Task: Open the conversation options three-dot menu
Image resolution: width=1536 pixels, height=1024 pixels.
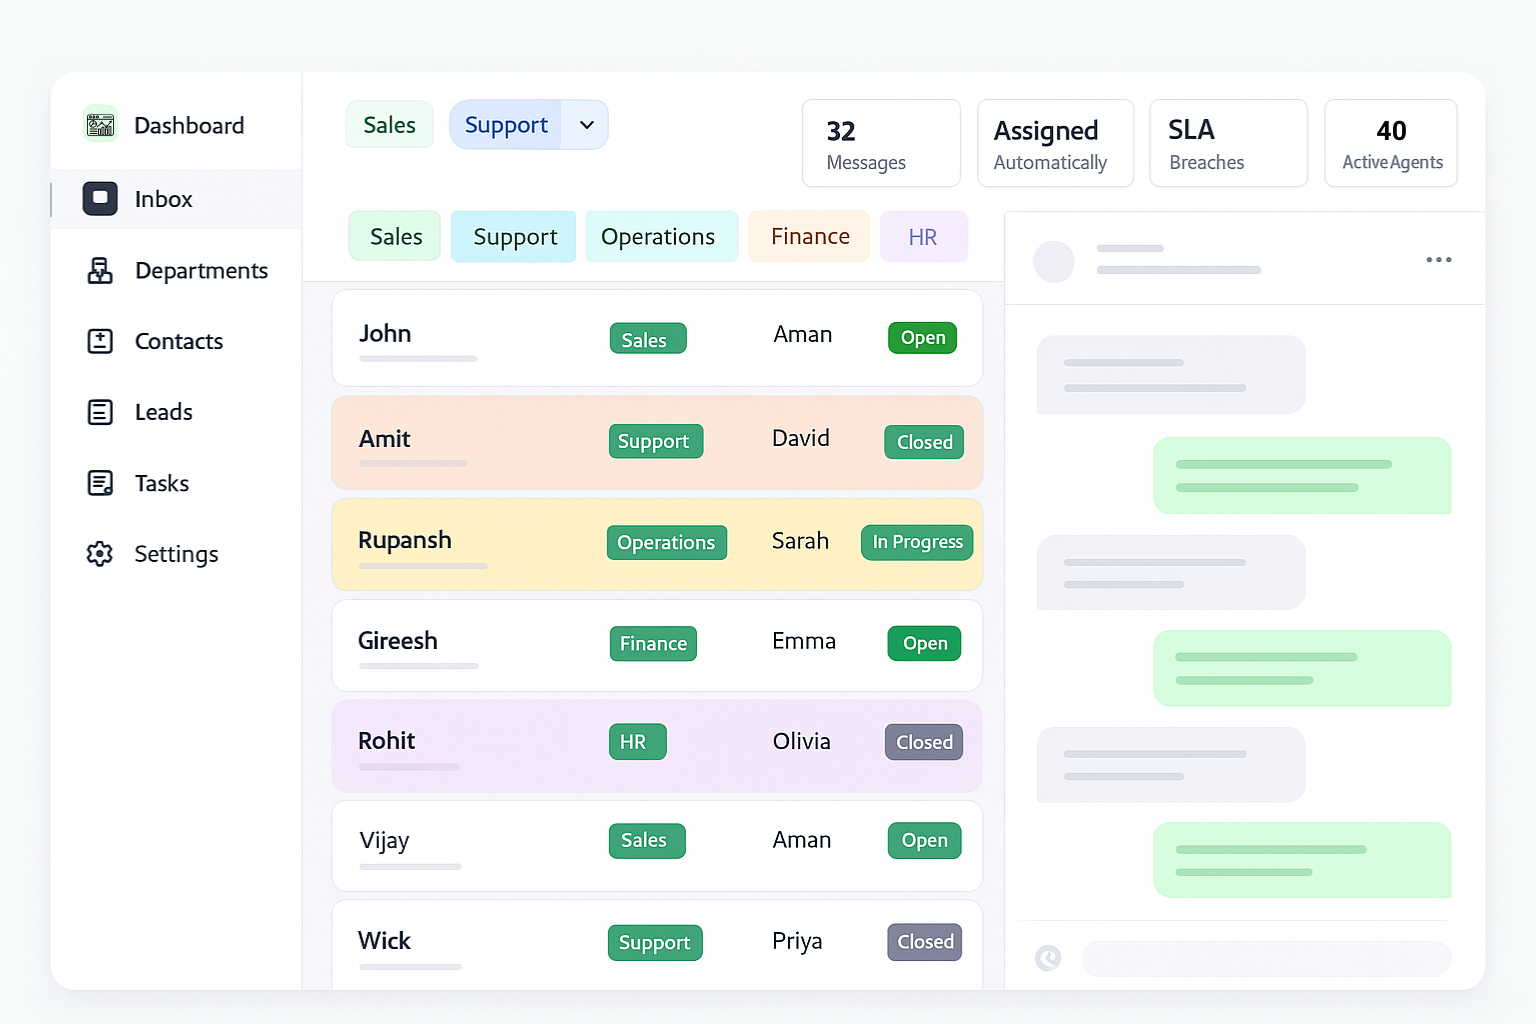Action: 1438,259
